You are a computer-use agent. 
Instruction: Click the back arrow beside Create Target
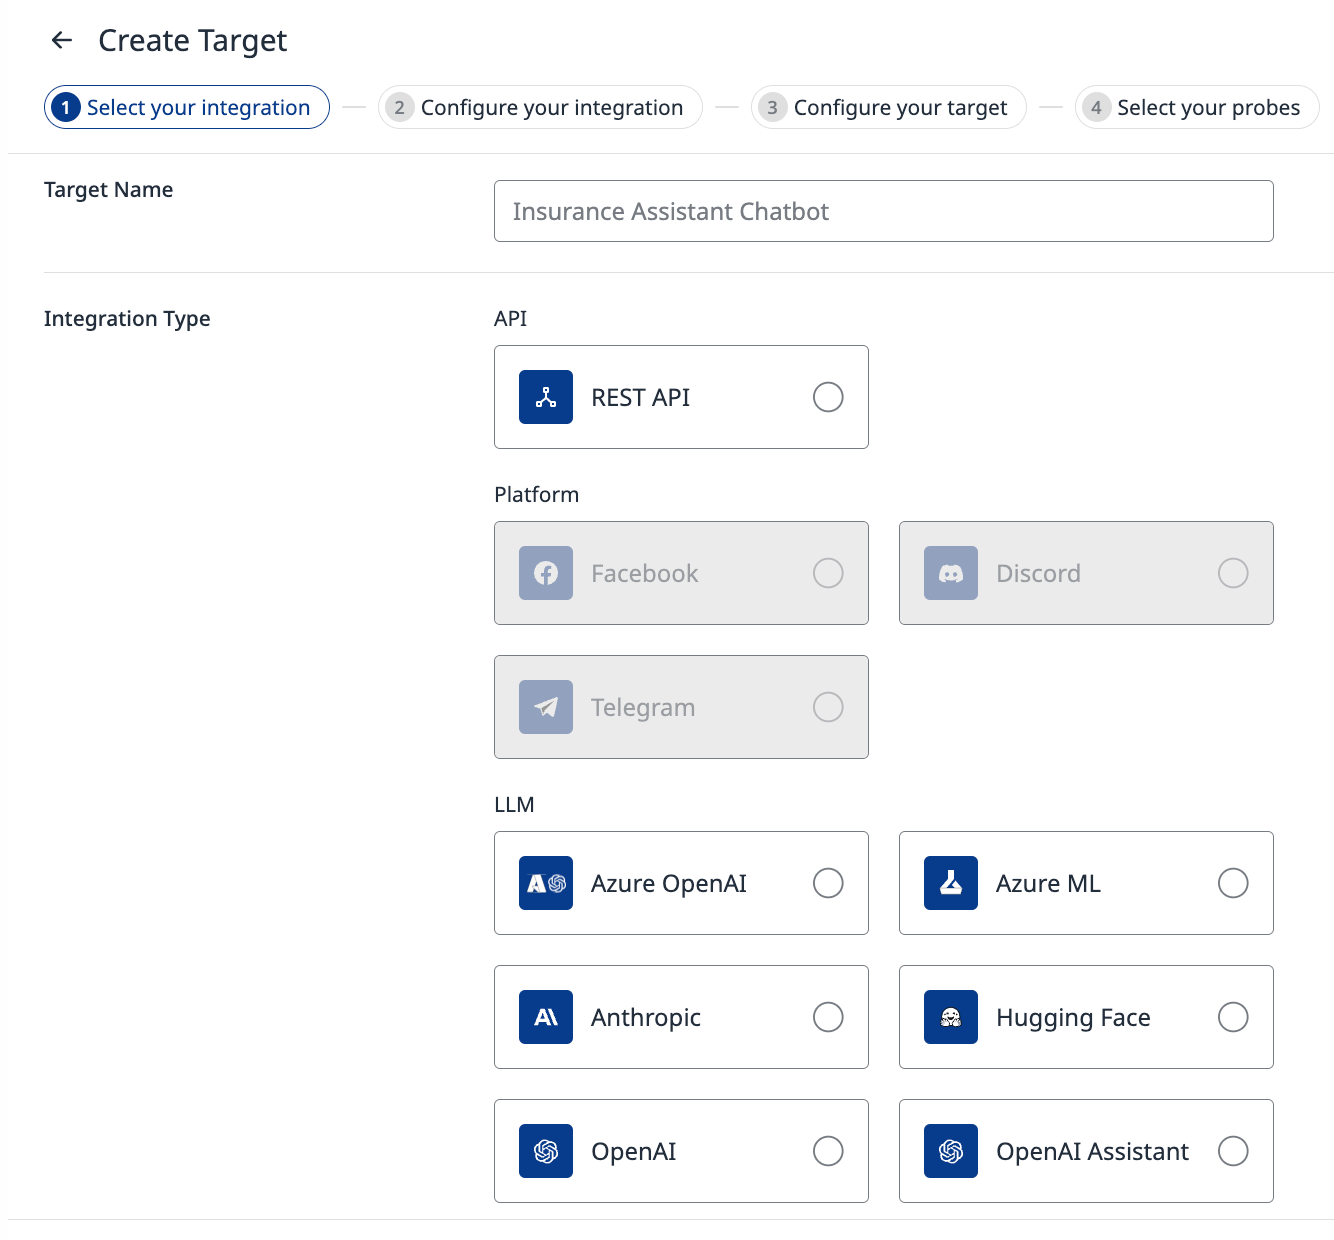62,40
